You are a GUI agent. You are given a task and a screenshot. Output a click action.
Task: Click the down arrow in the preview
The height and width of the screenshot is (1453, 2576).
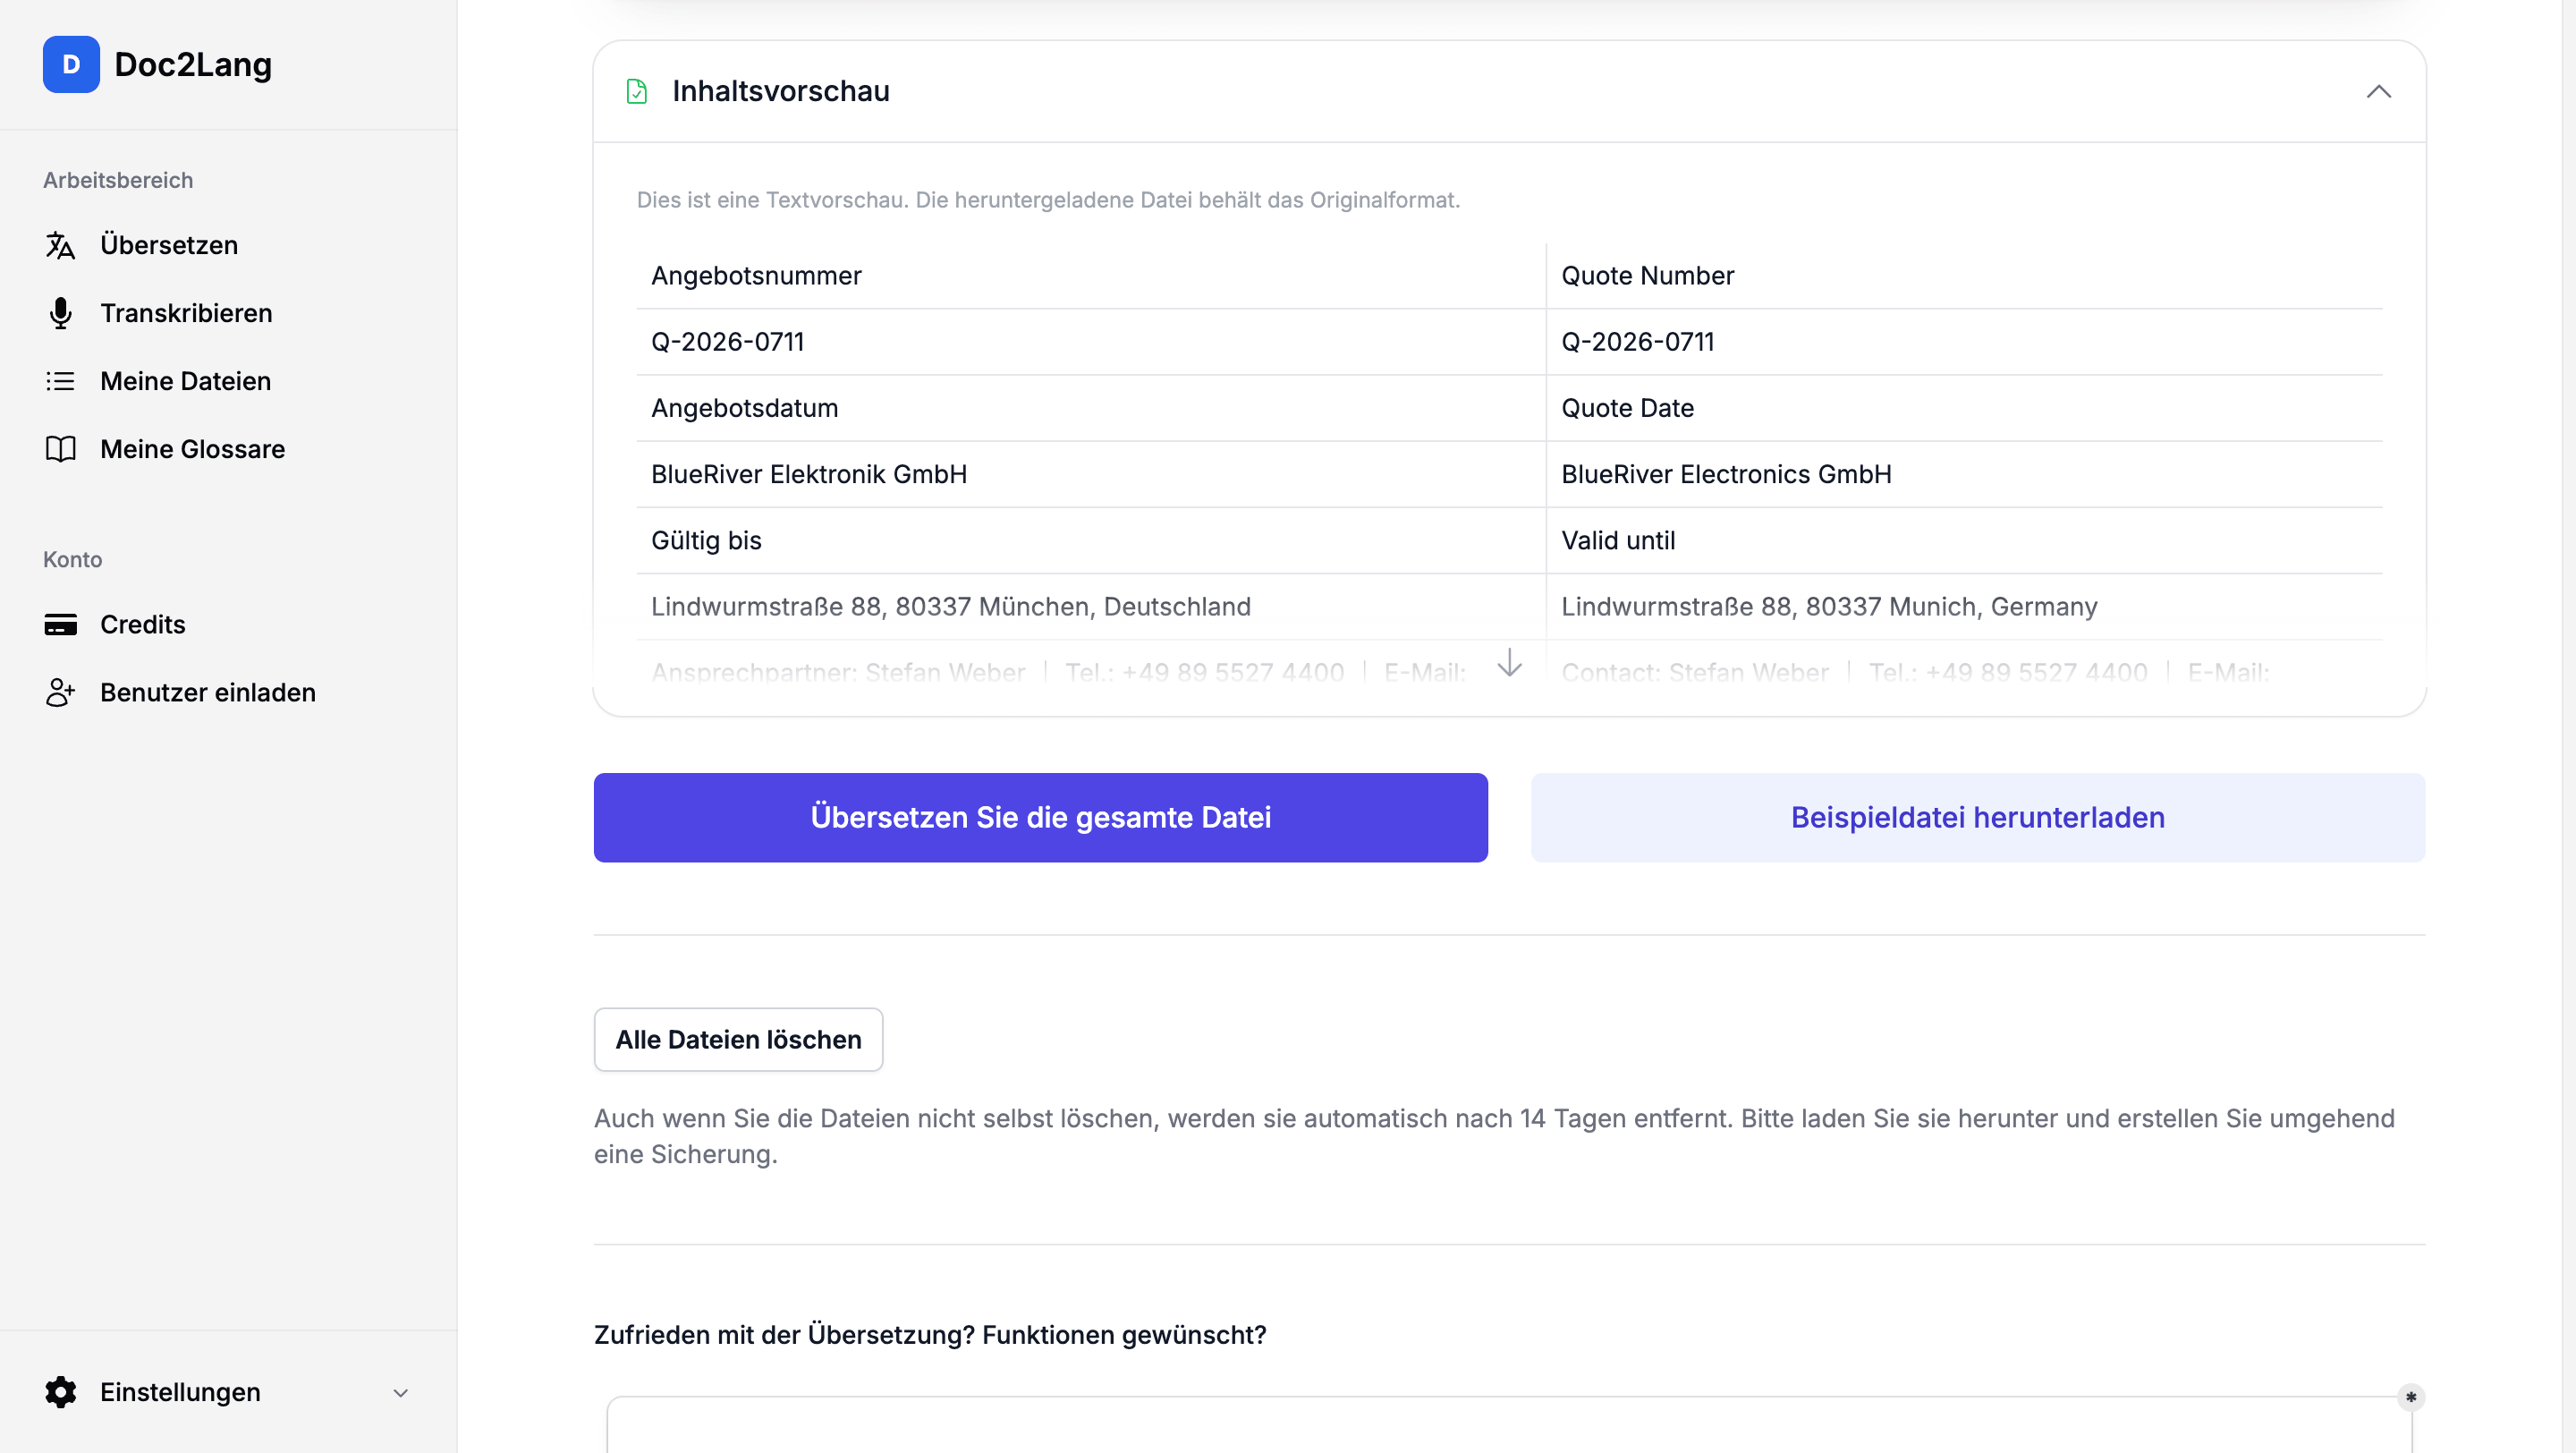coord(1509,662)
